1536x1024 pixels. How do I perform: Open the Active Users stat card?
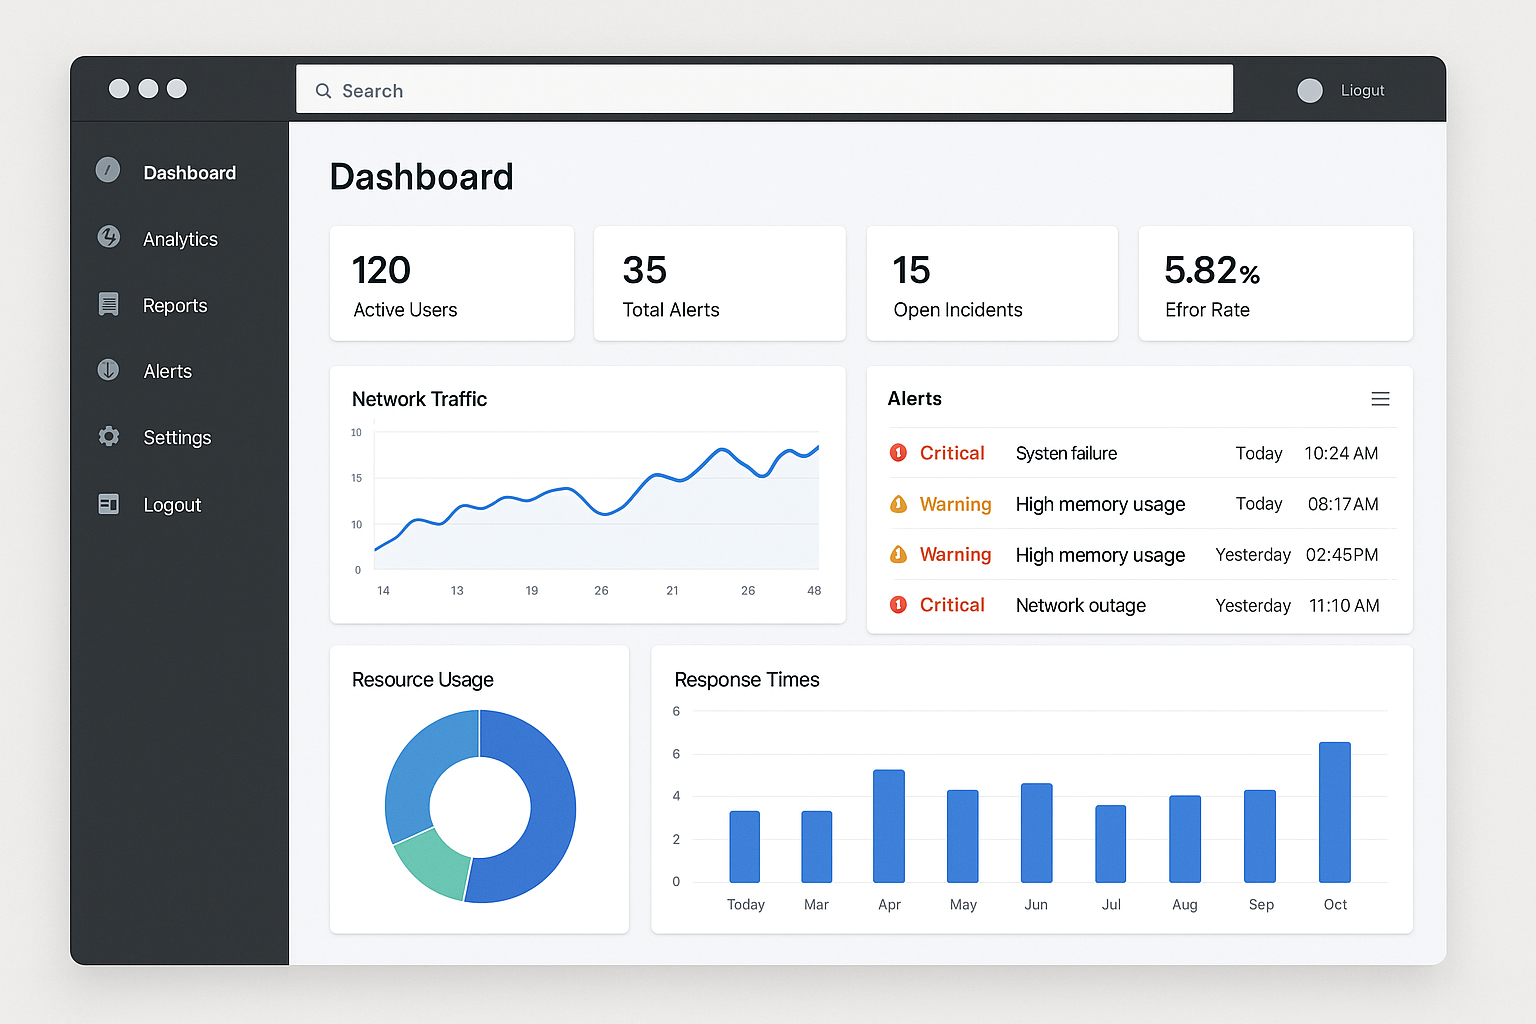coord(451,284)
